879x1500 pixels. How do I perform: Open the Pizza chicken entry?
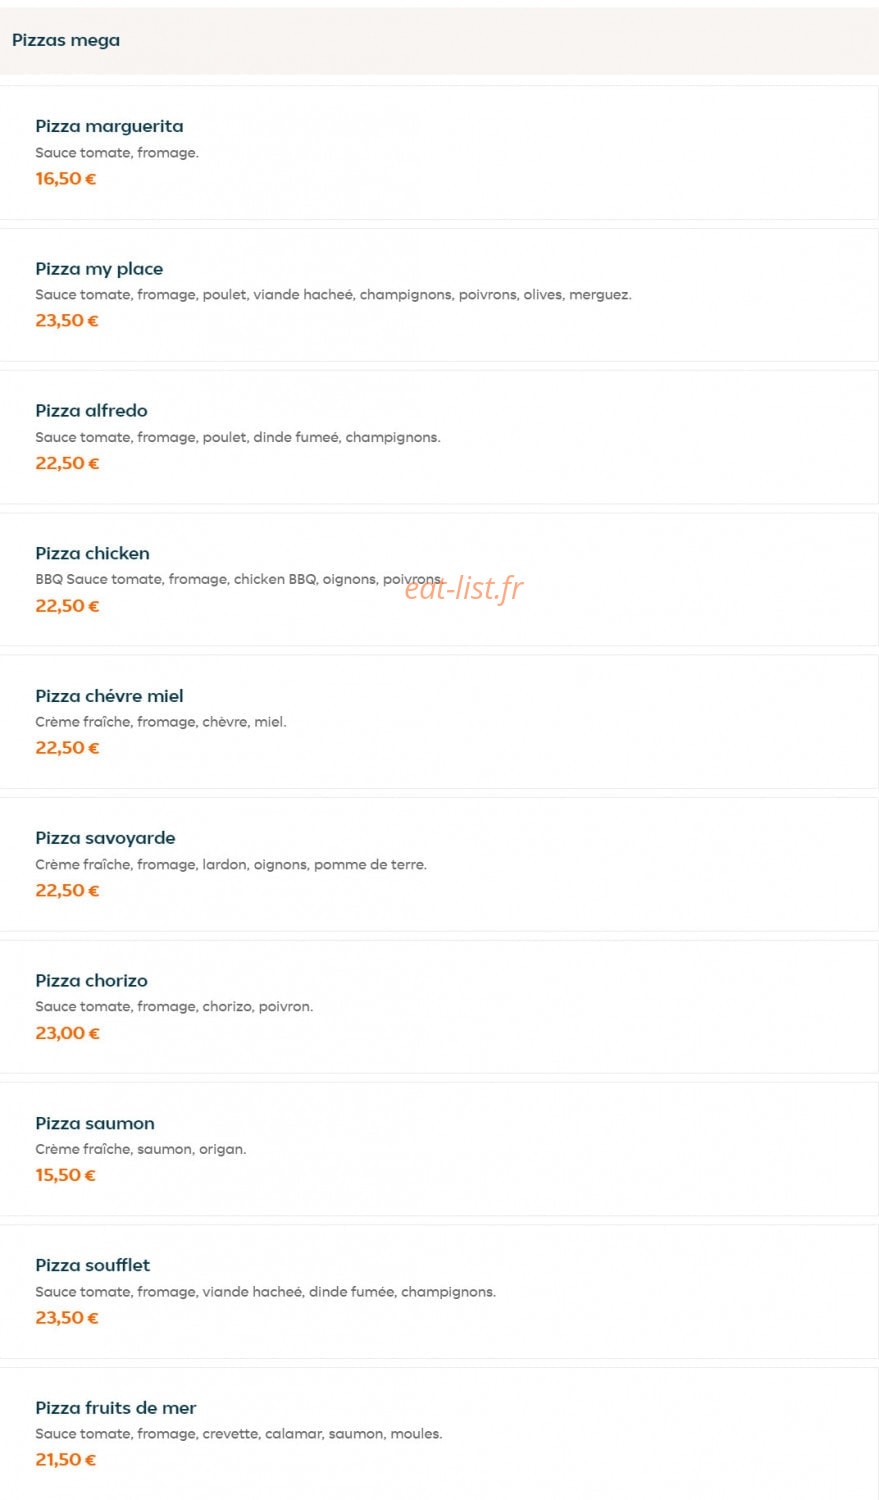click(x=439, y=579)
